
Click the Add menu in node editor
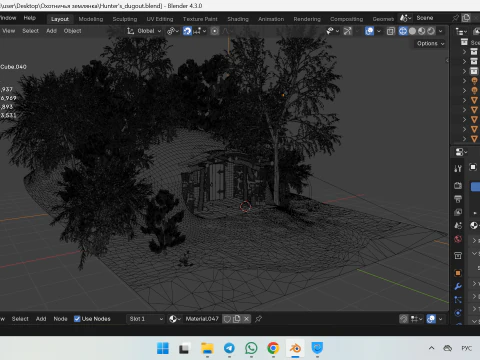tap(41, 319)
